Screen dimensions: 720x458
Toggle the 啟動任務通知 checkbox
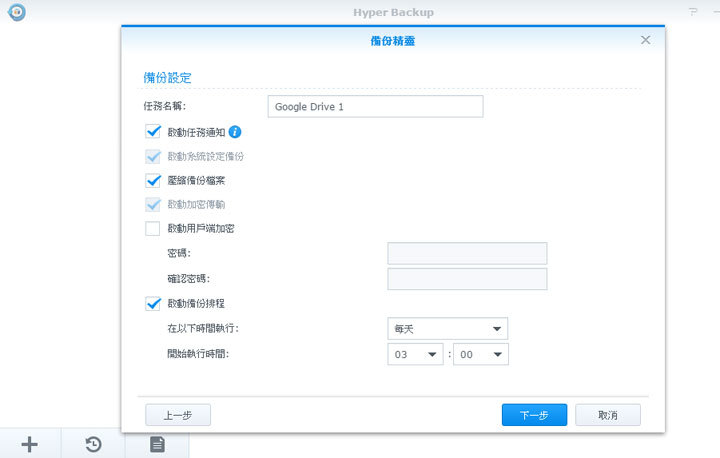click(x=153, y=132)
